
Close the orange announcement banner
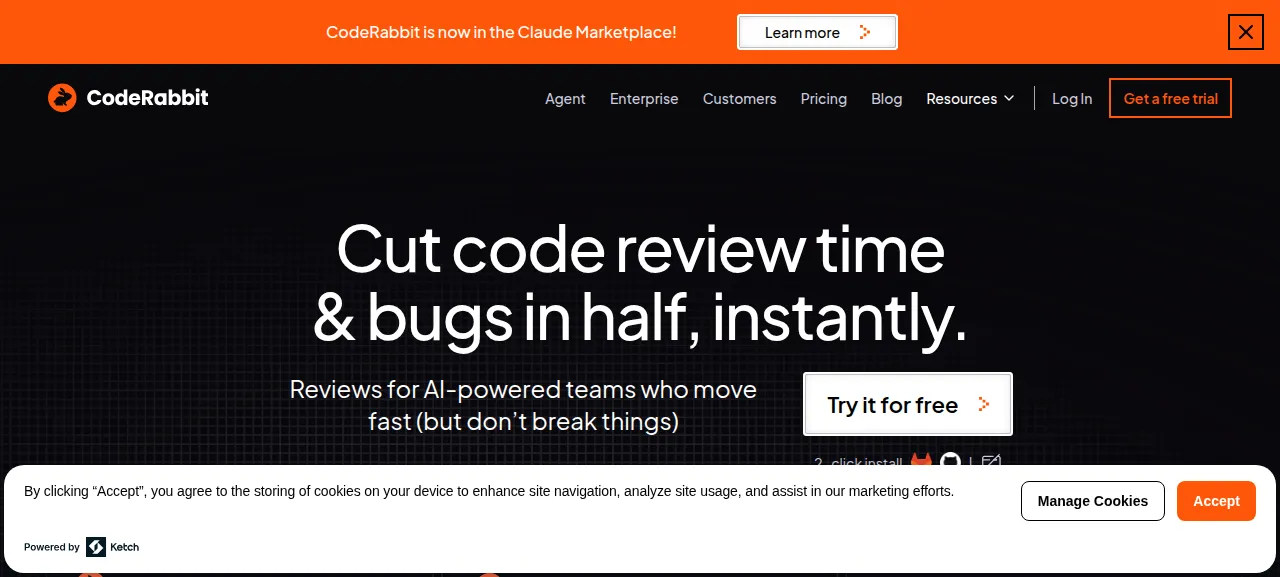point(1246,32)
